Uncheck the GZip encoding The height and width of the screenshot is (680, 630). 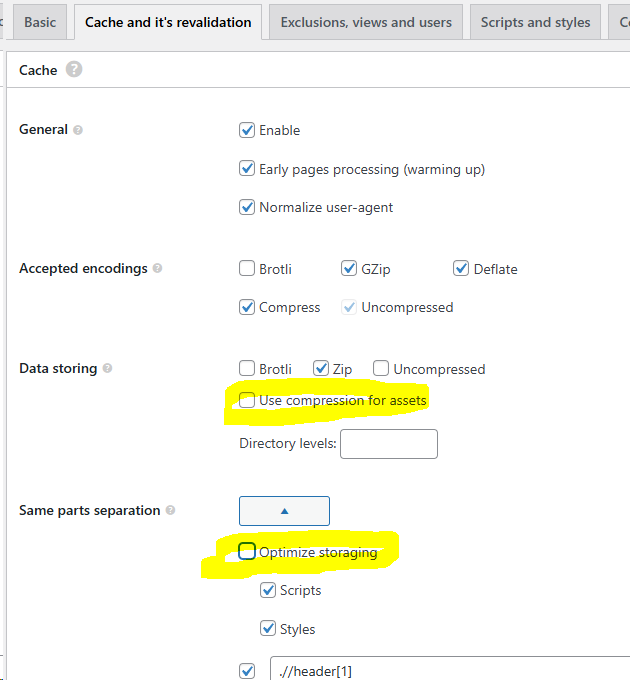349,268
